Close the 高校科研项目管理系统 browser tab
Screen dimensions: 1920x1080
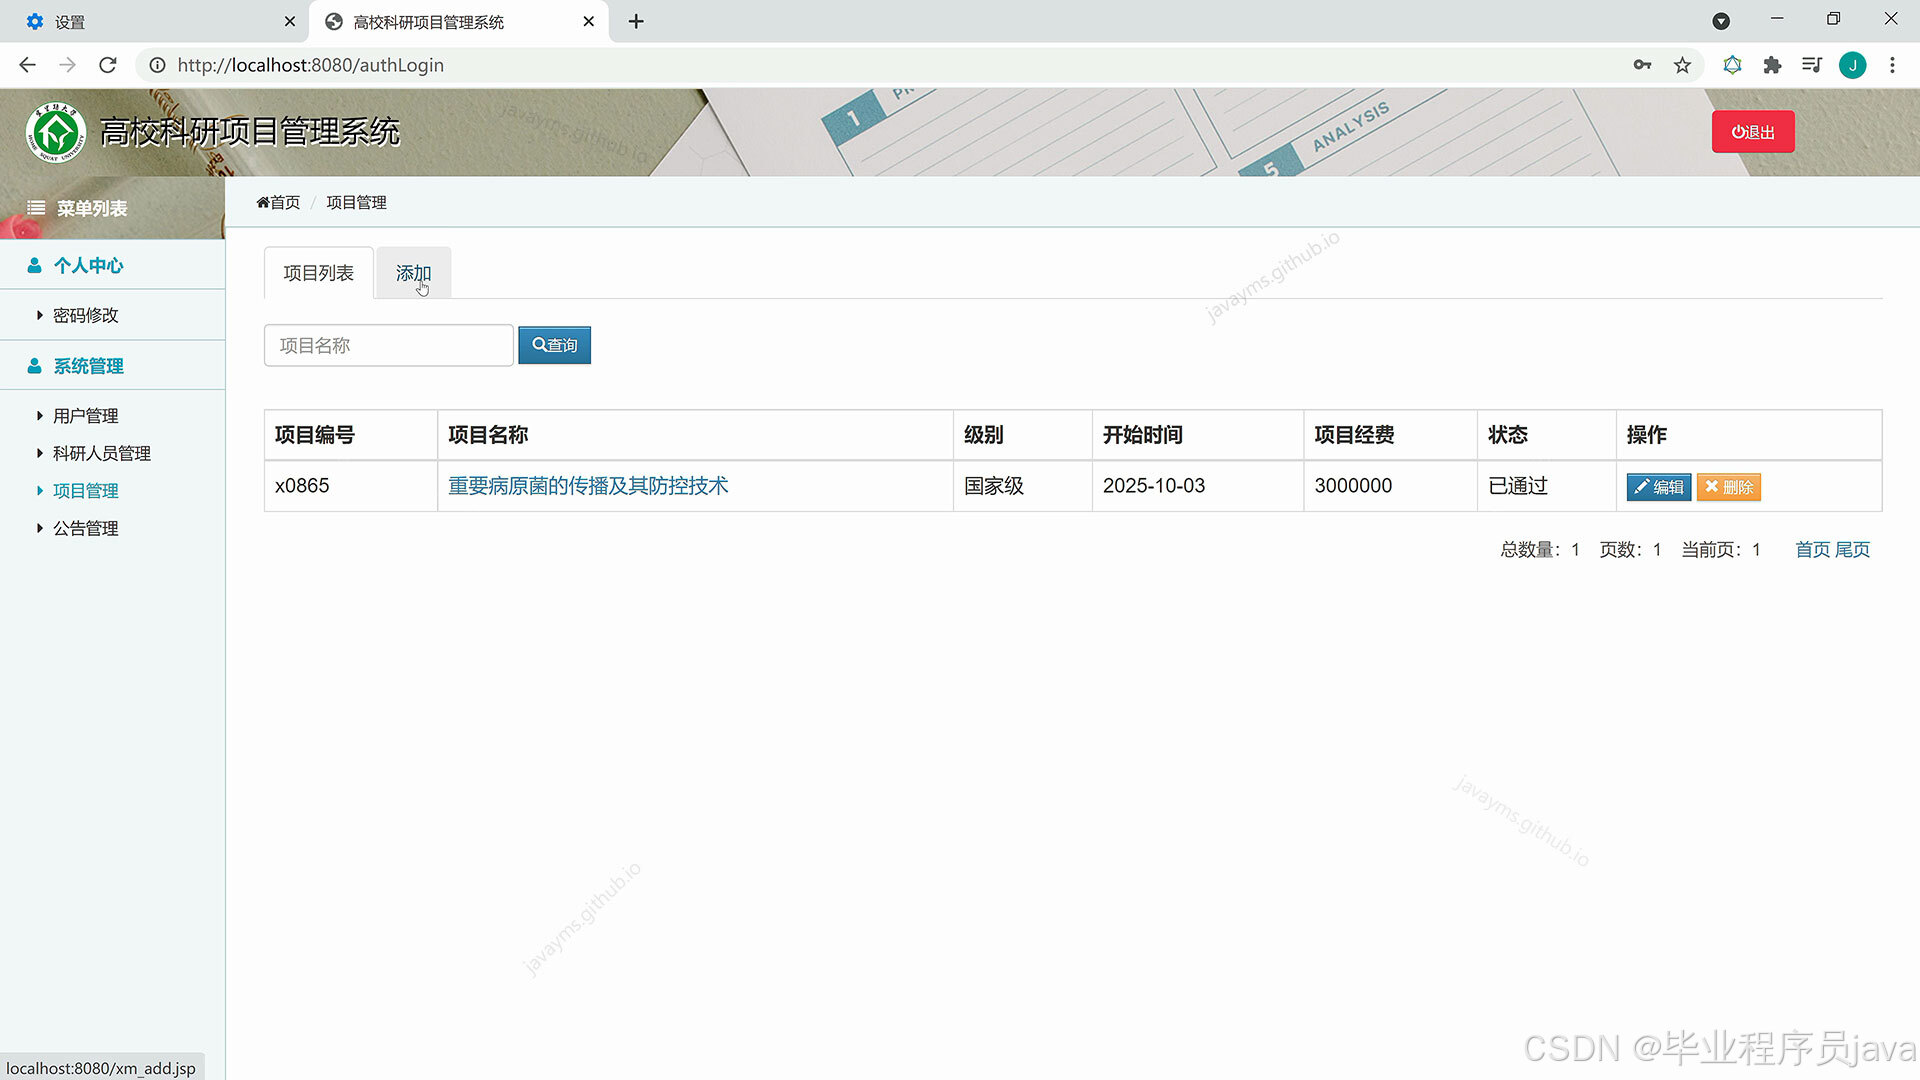tap(589, 21)
